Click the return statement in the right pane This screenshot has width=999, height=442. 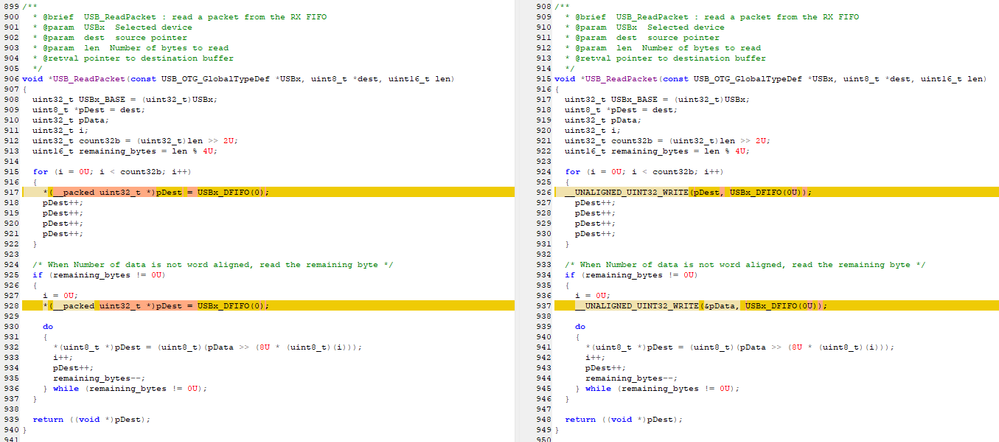(624, 419)
